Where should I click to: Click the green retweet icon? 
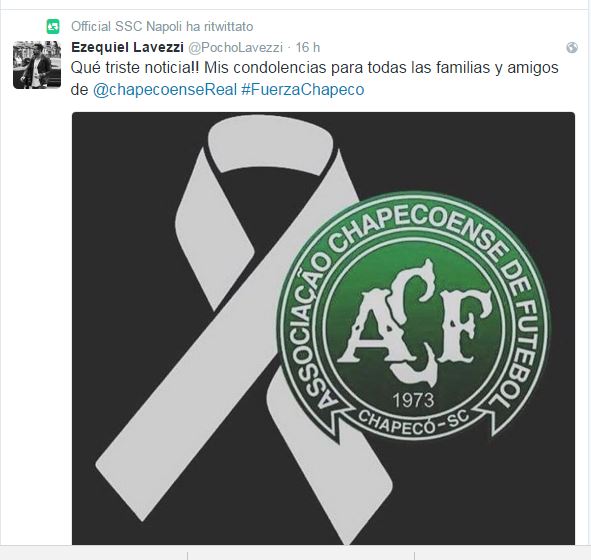tap(53, 27)
